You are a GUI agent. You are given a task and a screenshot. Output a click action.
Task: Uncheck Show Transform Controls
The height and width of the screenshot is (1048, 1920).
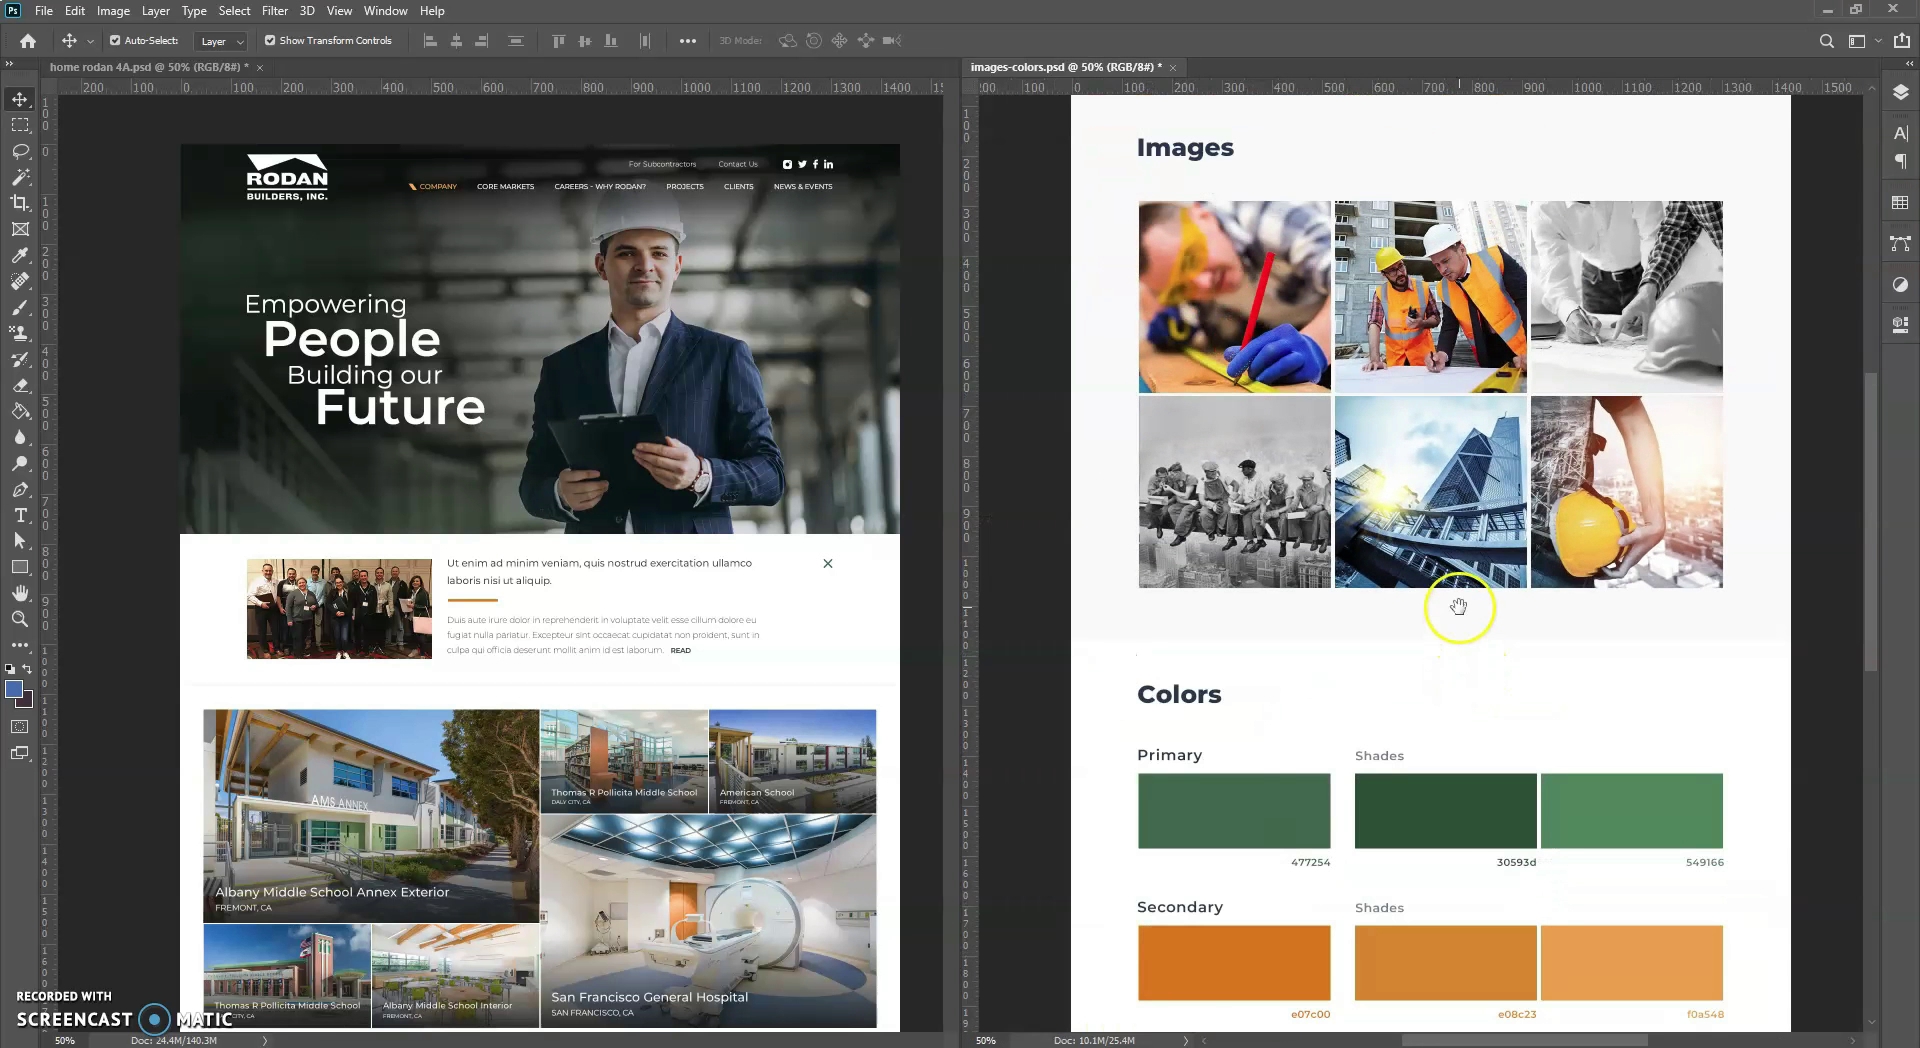click(x=270, y=41)
